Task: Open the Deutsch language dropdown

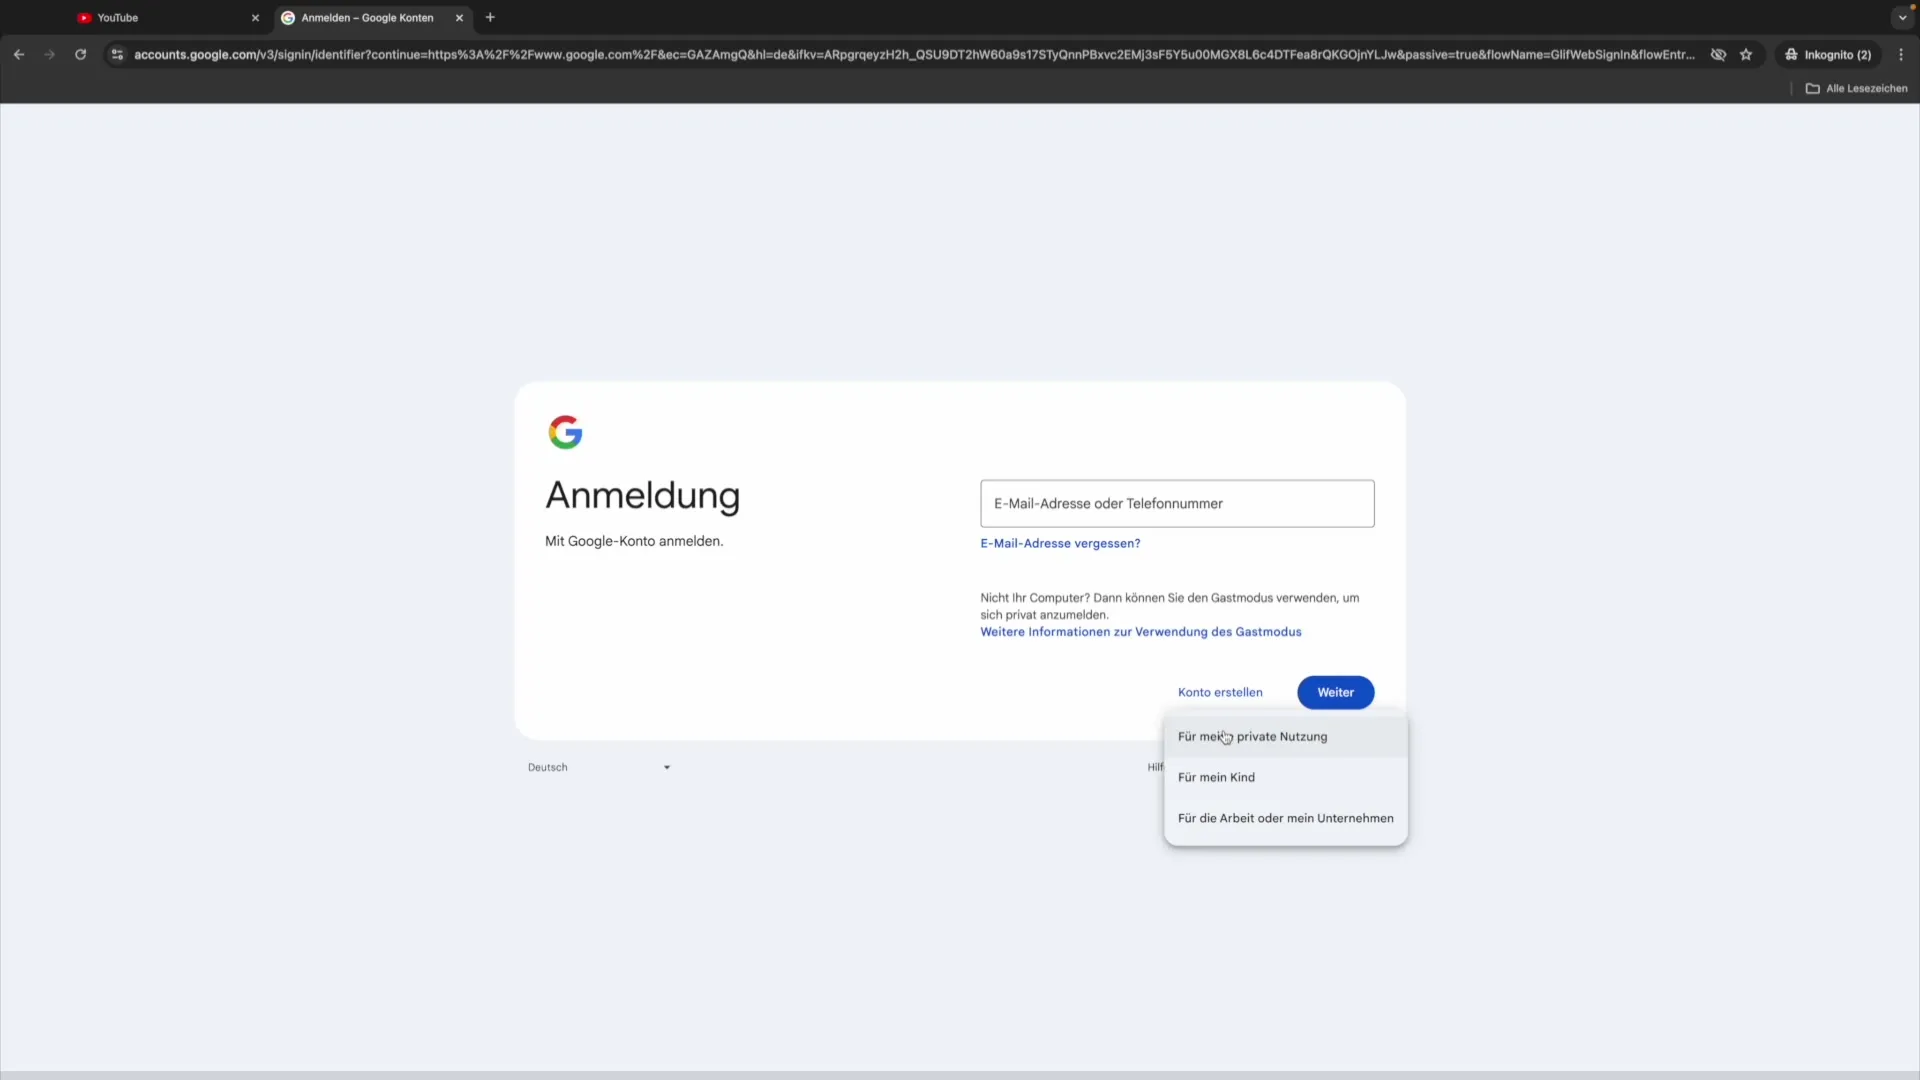Action: 598,767
